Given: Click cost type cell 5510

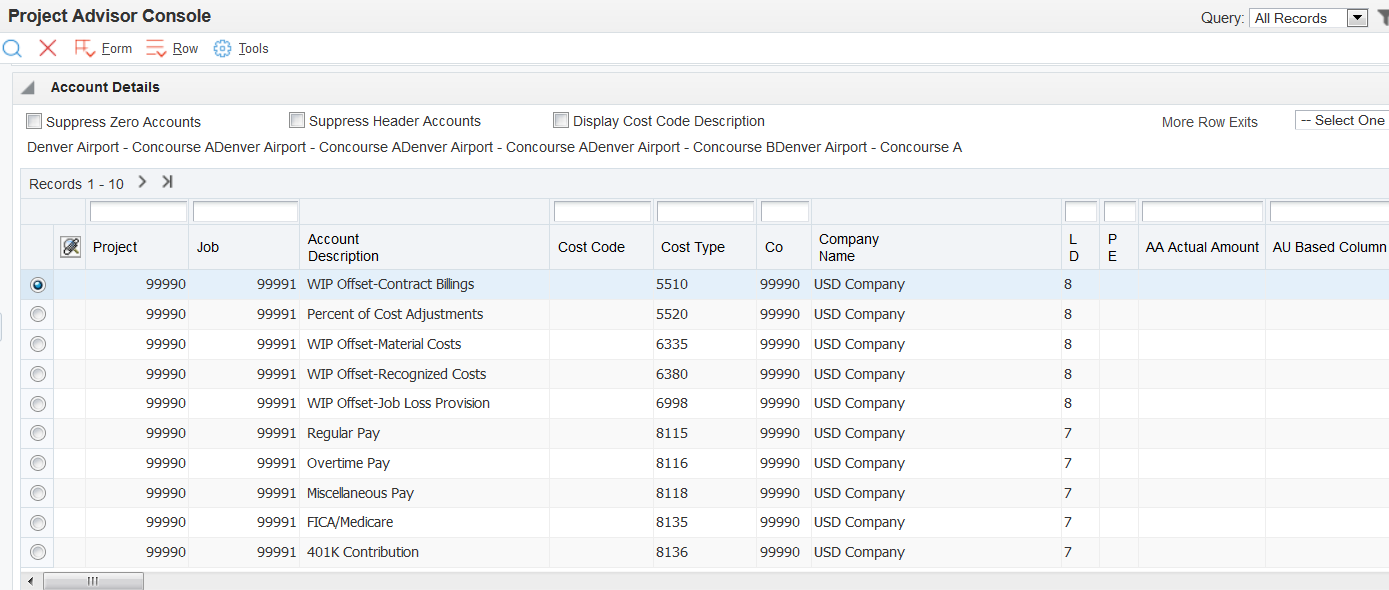Looking at the screenshot, I should click(704, 284).
